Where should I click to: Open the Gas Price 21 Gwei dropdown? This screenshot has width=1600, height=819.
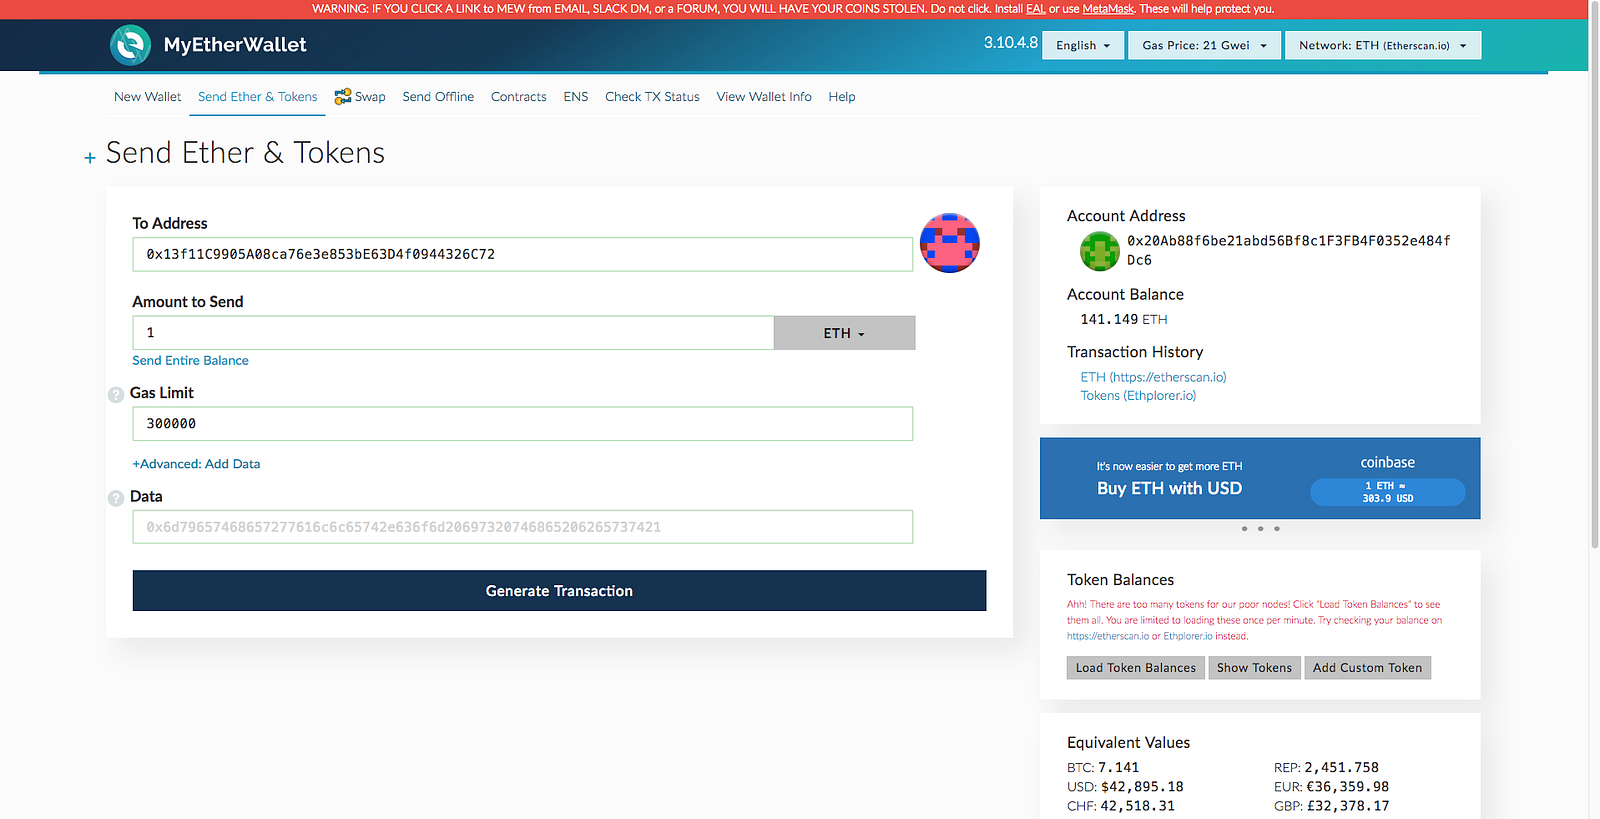point(1204,45)
